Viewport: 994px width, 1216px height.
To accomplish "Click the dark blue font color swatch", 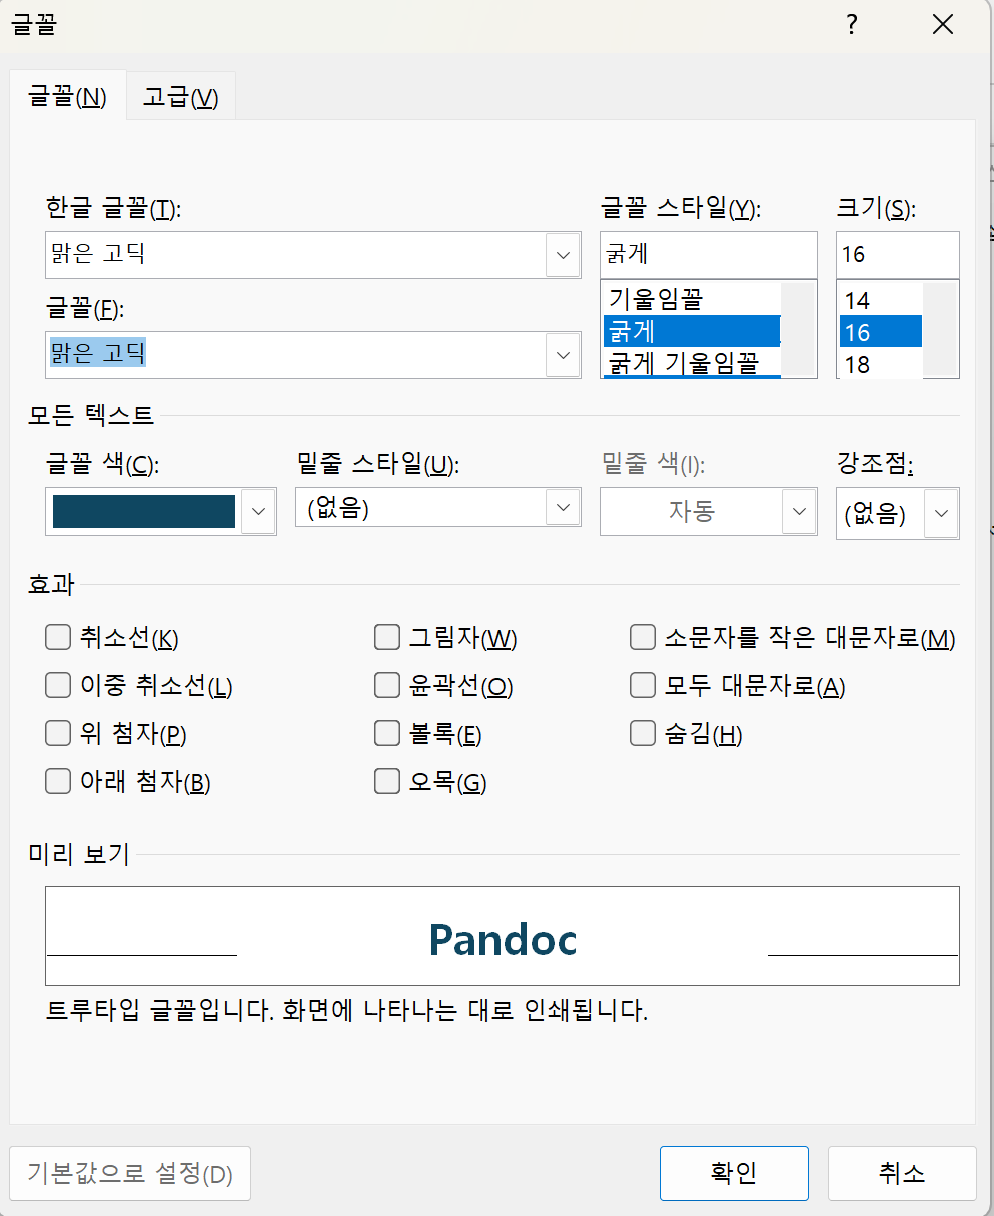I will click(x=143, y=511).
